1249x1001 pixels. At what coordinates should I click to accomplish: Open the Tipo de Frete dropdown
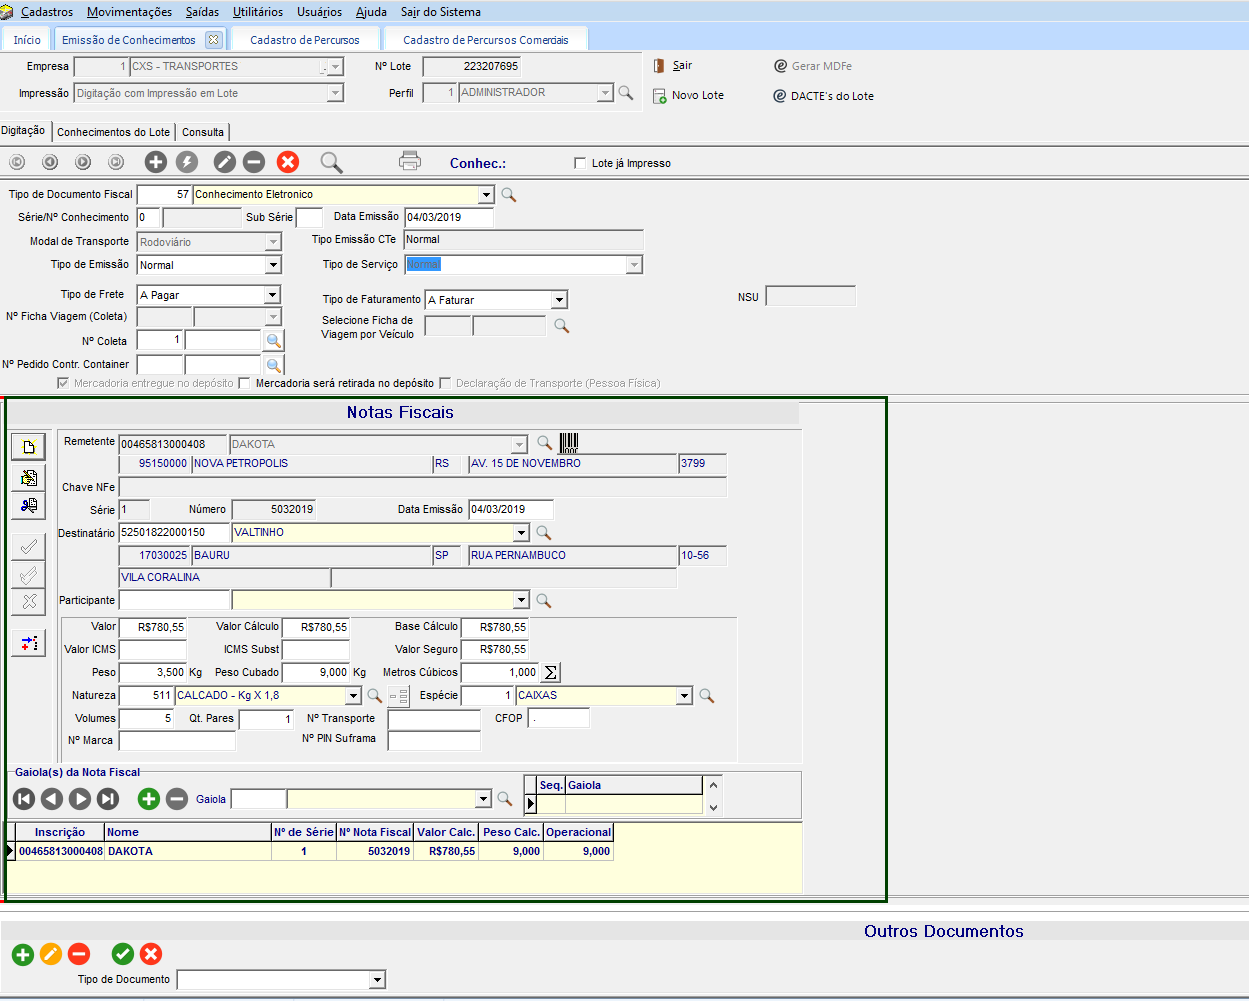coord(272,295)
